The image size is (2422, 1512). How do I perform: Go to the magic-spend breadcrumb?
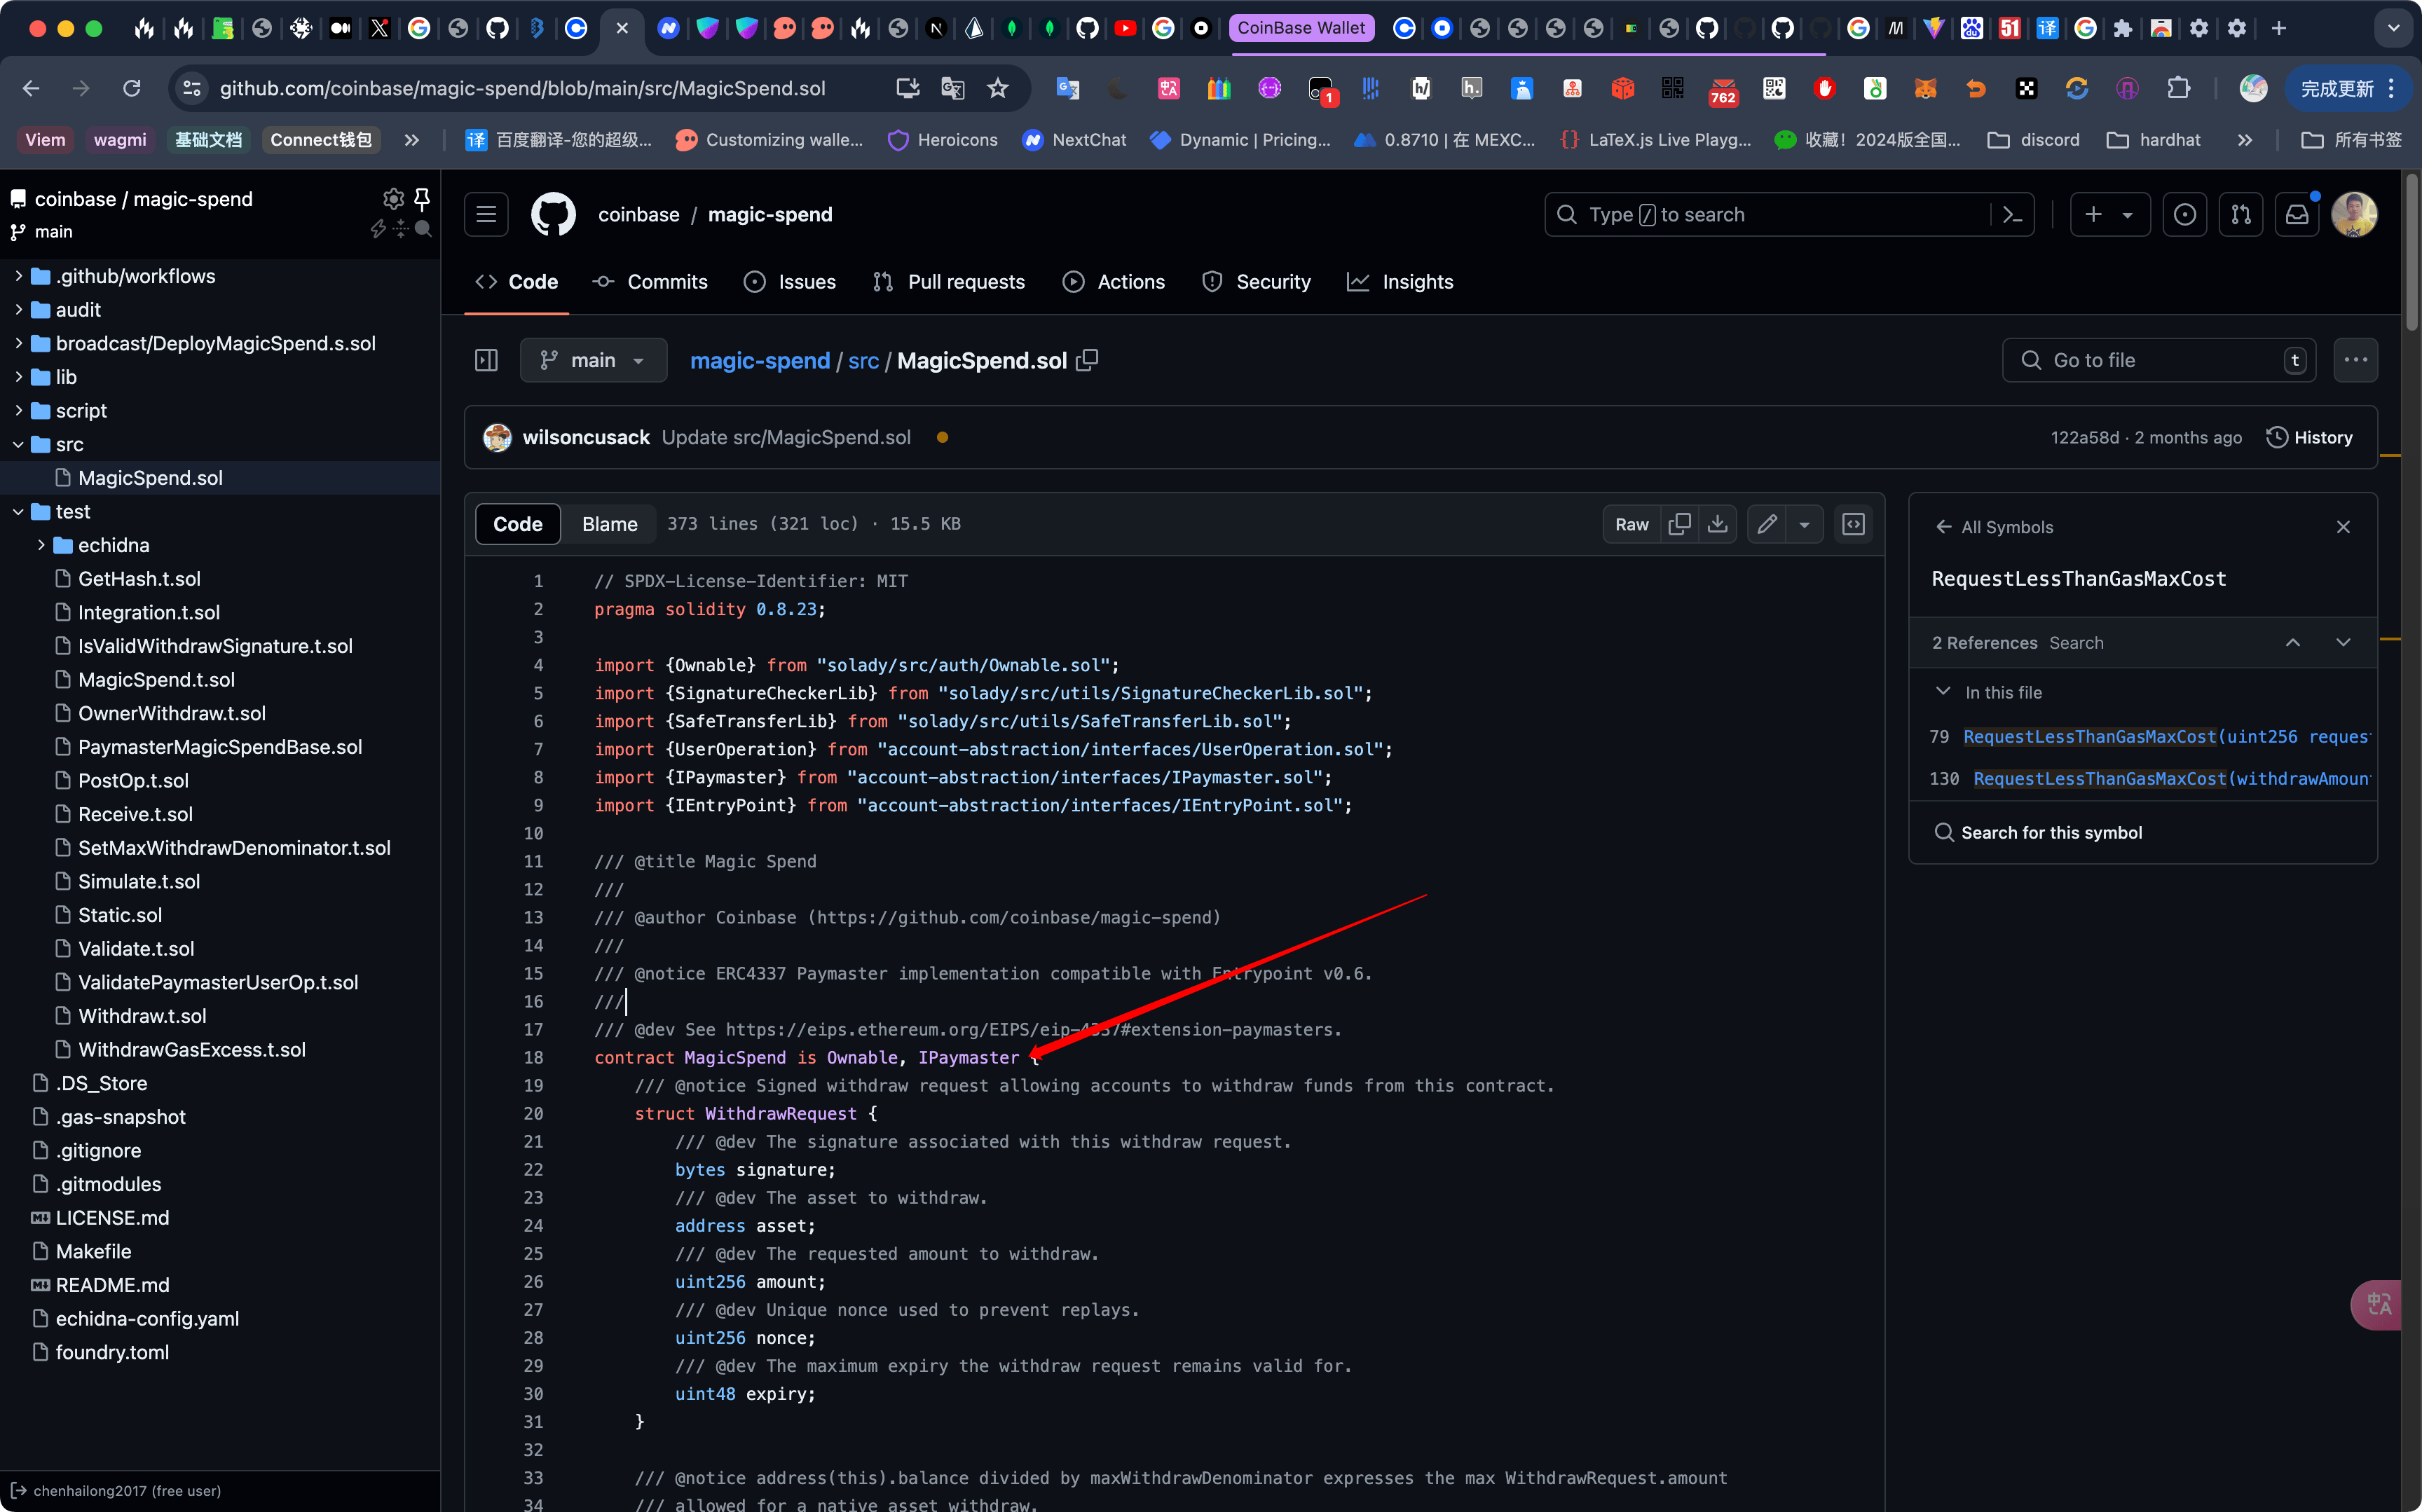(x=760, y=360)
